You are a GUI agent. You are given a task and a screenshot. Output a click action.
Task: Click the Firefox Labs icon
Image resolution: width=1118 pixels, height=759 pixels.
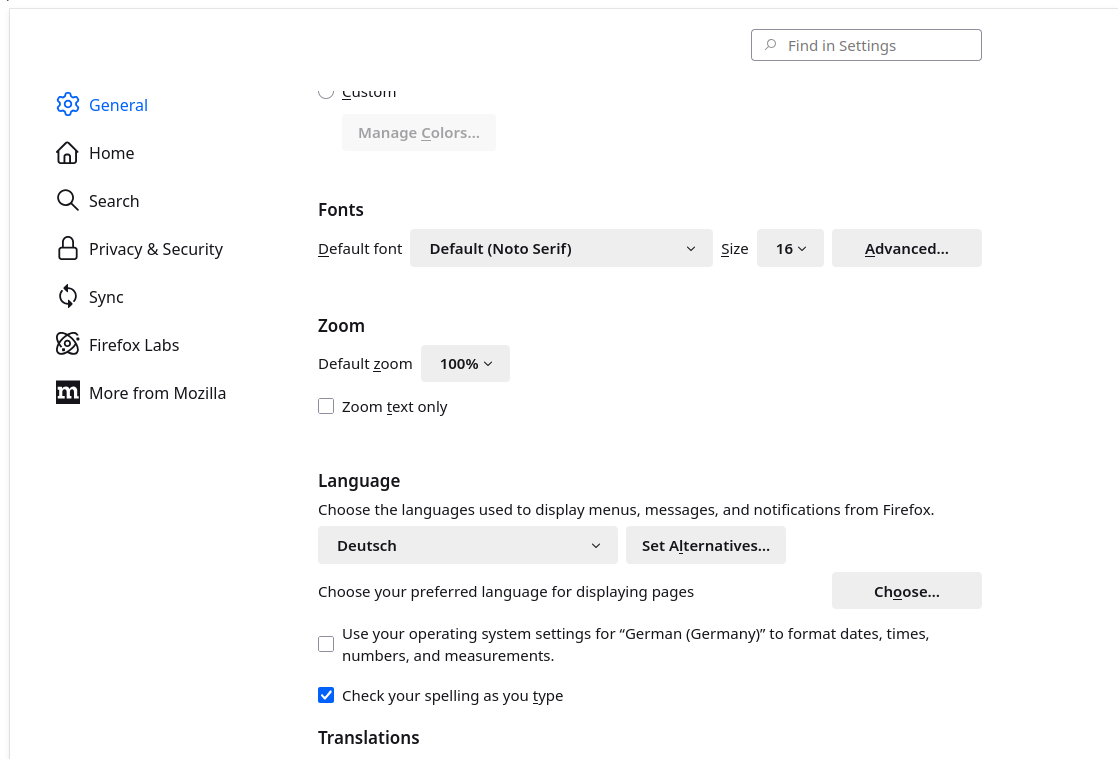[67, 344]
